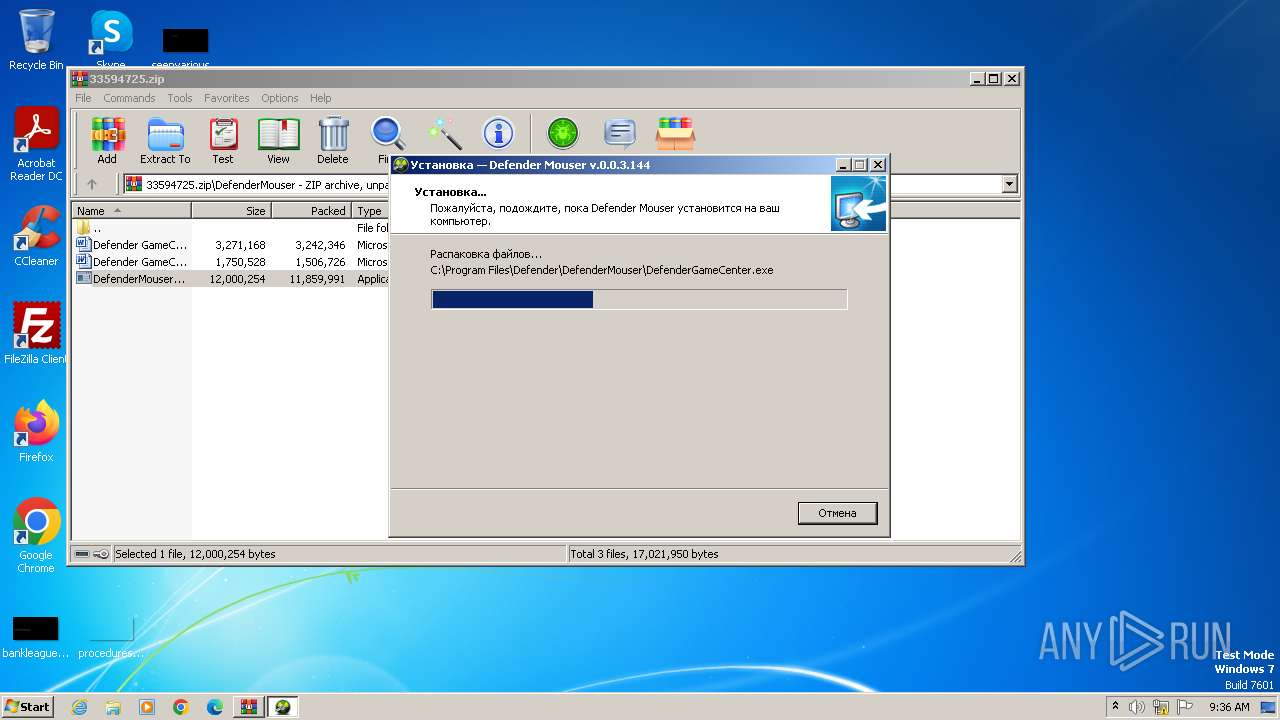Viewport: 1280px width, 720px height.
Task: Select the bankleague desktop file icon
Action: tap(35, 638)
